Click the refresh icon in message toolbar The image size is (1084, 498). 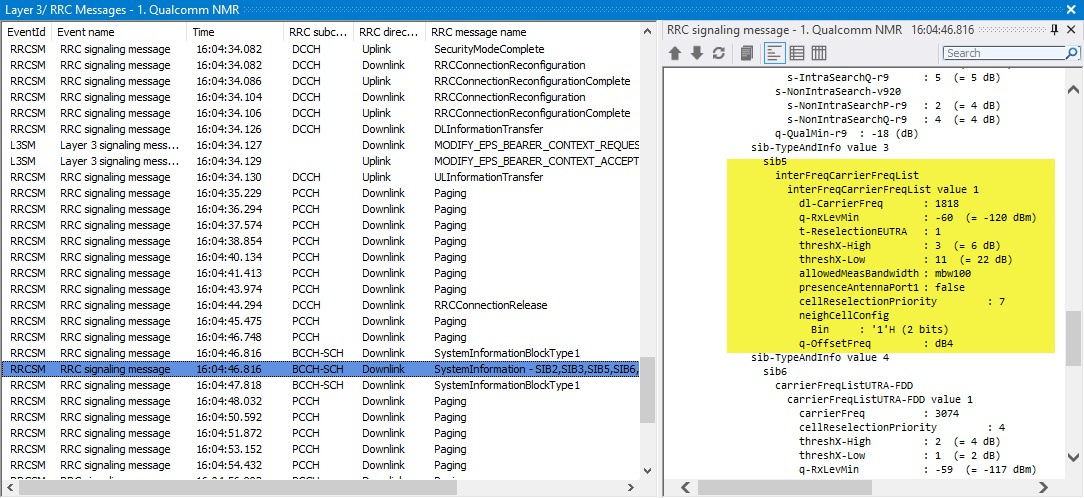pos(717,53)
